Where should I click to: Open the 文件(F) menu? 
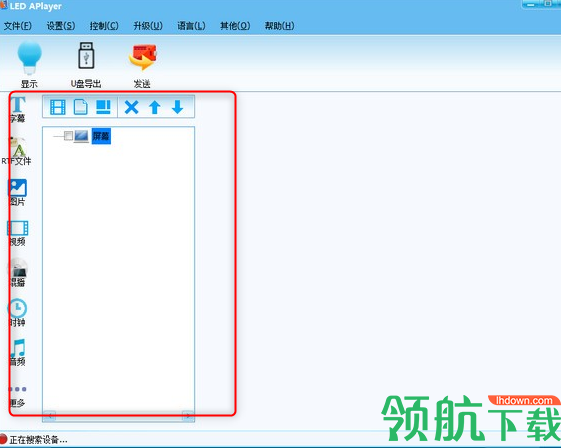(18, 26)
